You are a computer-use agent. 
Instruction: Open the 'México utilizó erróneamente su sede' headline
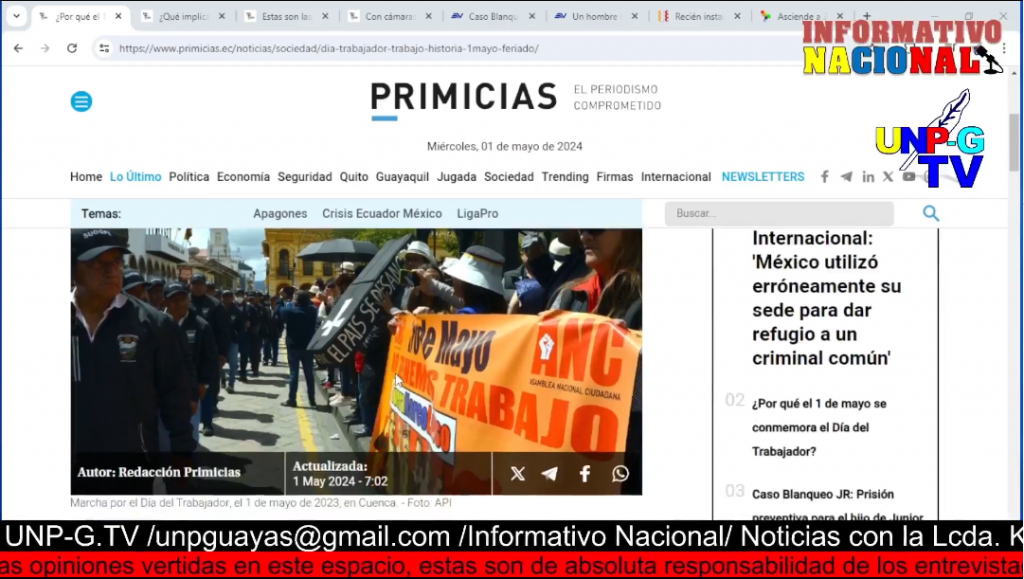coord(827,298)
